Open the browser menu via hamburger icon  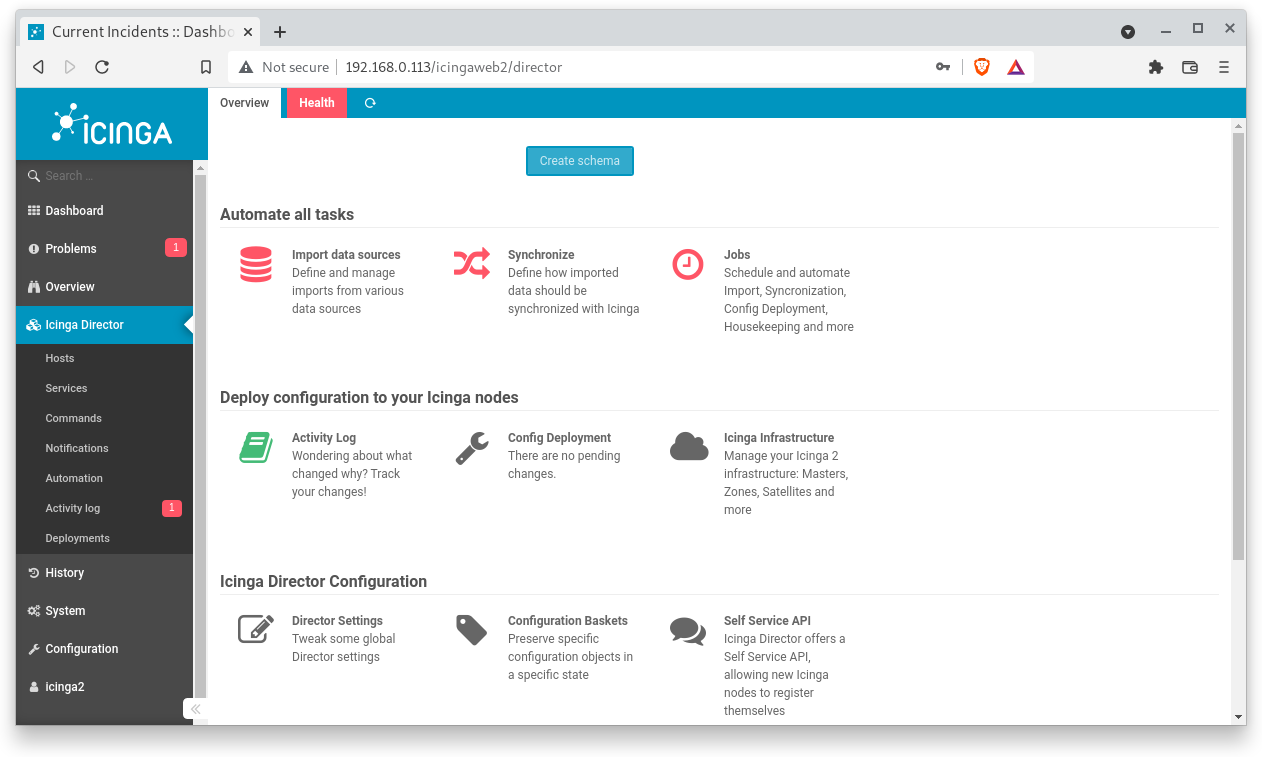click(1223, 67)
